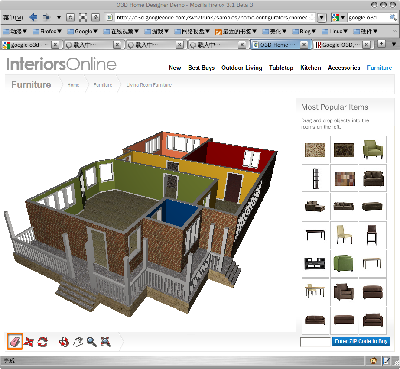Select the beige floral rug thumbnail
The image size is (400, 369).
click(x=315, y=150)
